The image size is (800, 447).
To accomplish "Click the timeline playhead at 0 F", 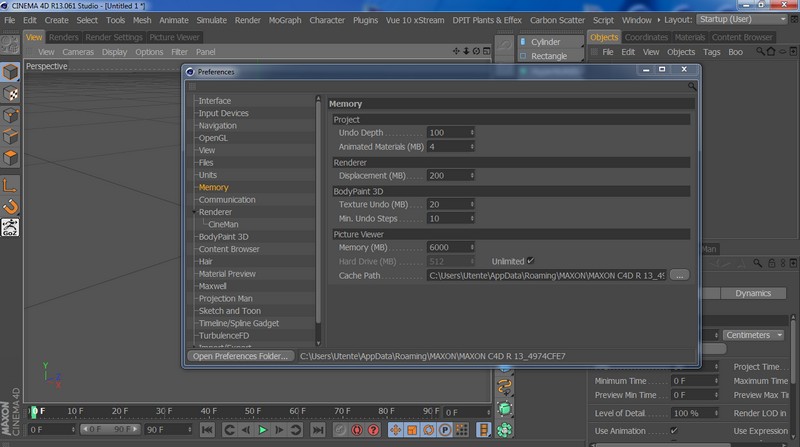I will [x=34, y=411].
